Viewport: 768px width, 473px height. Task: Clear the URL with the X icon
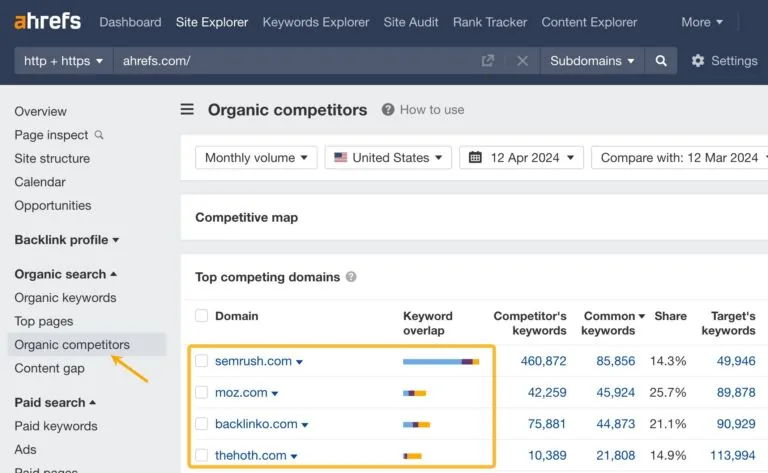pyautogui.click(x=523, y=61)
